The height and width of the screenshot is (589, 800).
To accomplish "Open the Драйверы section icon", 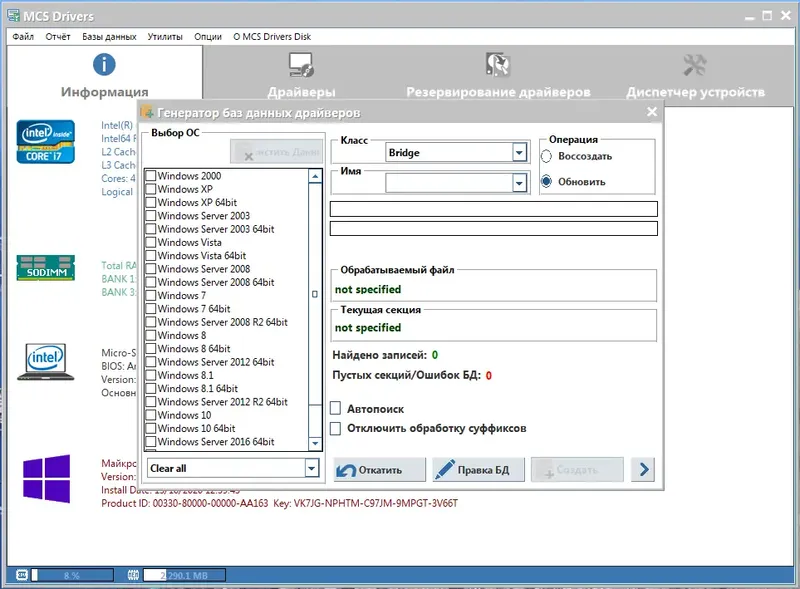I will click(x=302, y=65).
